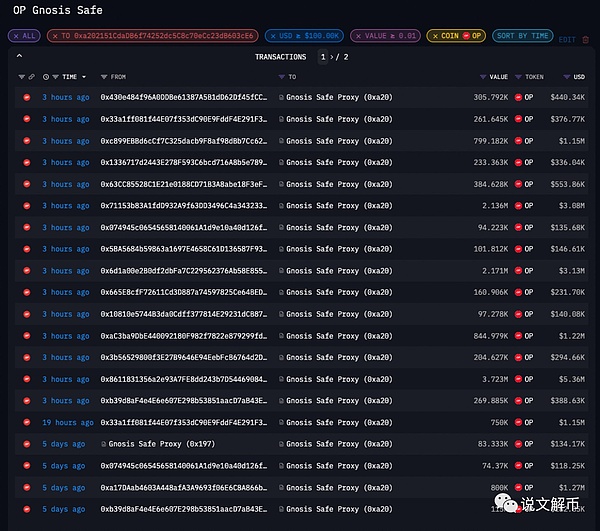Open the filter funnel in the first column header
600x531 pixels.
point(21,77)
